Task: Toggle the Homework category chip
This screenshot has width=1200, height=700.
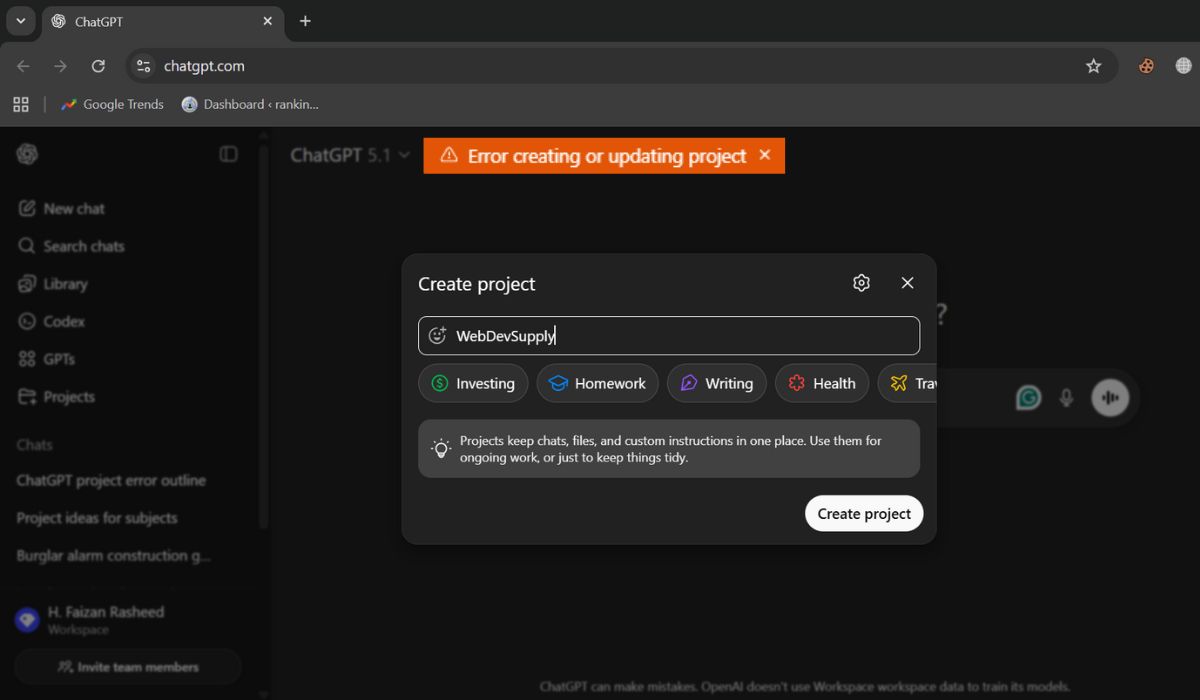Action: [x=597, y=383]
